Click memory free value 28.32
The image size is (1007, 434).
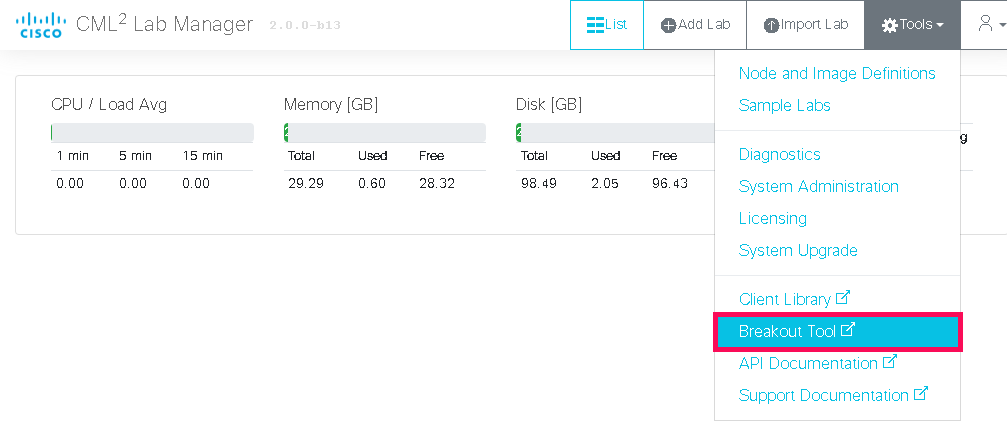point(437,184)
